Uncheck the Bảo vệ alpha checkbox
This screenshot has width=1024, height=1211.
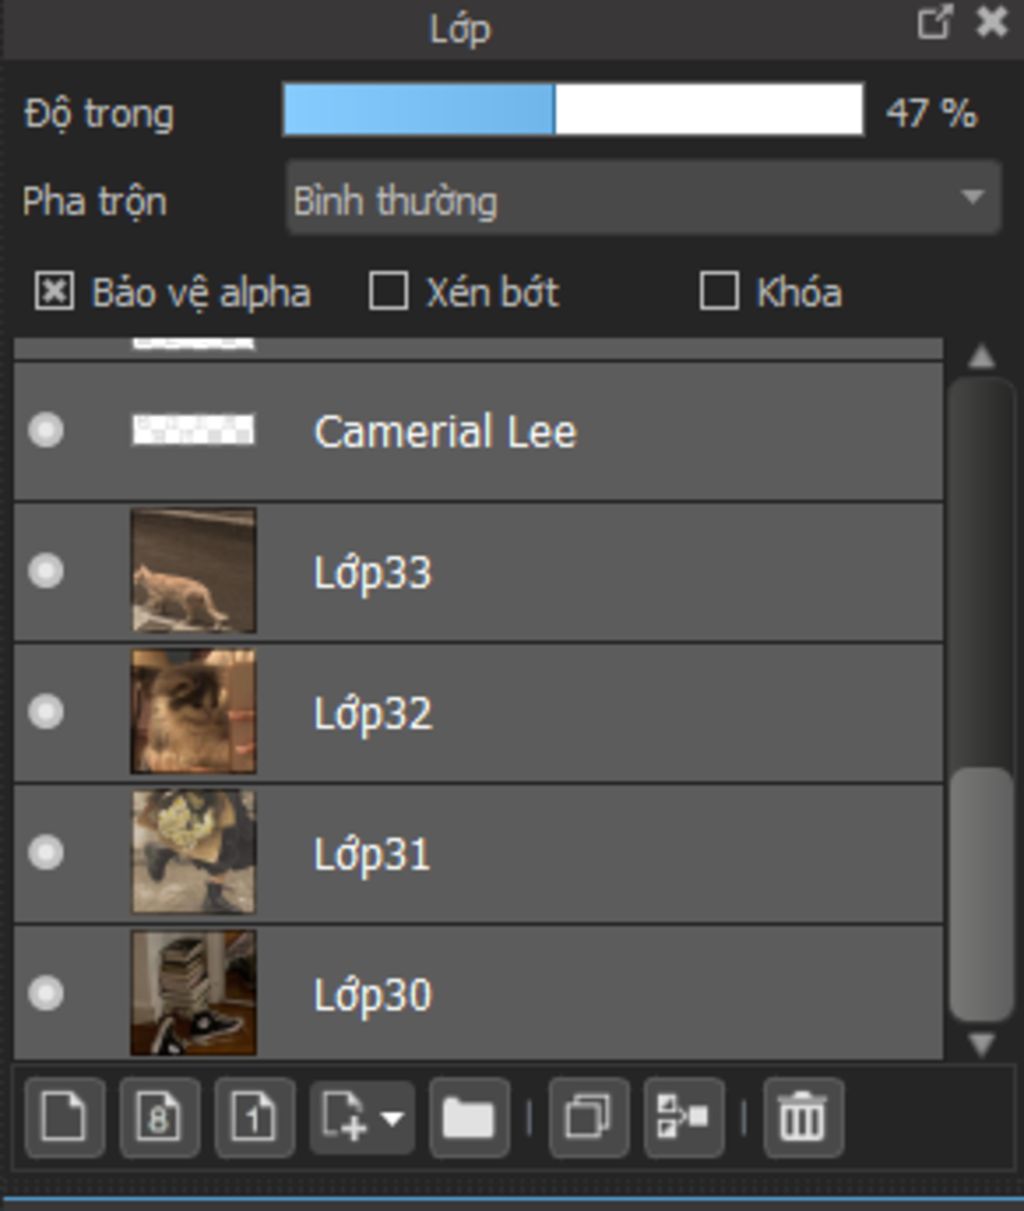click(x=54, y=292)
